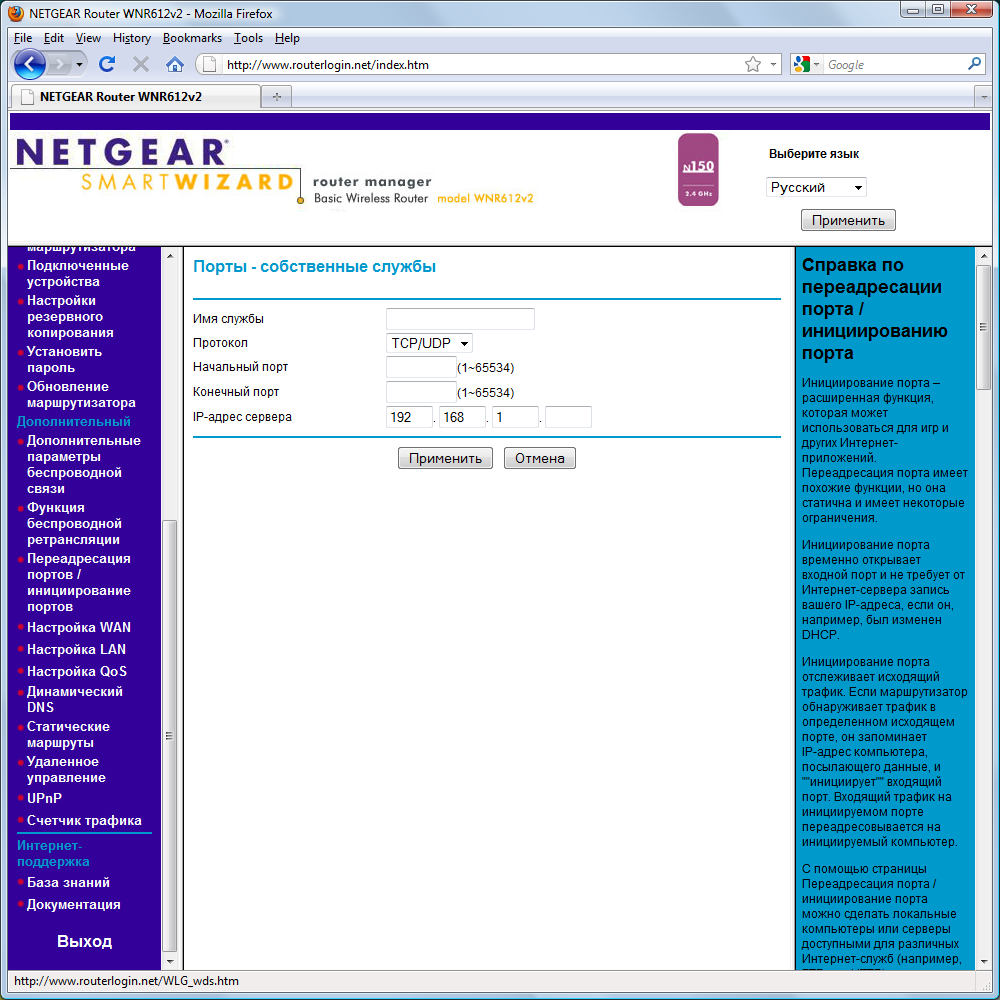This screenshot has height=1000, width=1000.
Task: Select the NETGEAR Router WNR612v2 tab
Action: tap(135, 96)
